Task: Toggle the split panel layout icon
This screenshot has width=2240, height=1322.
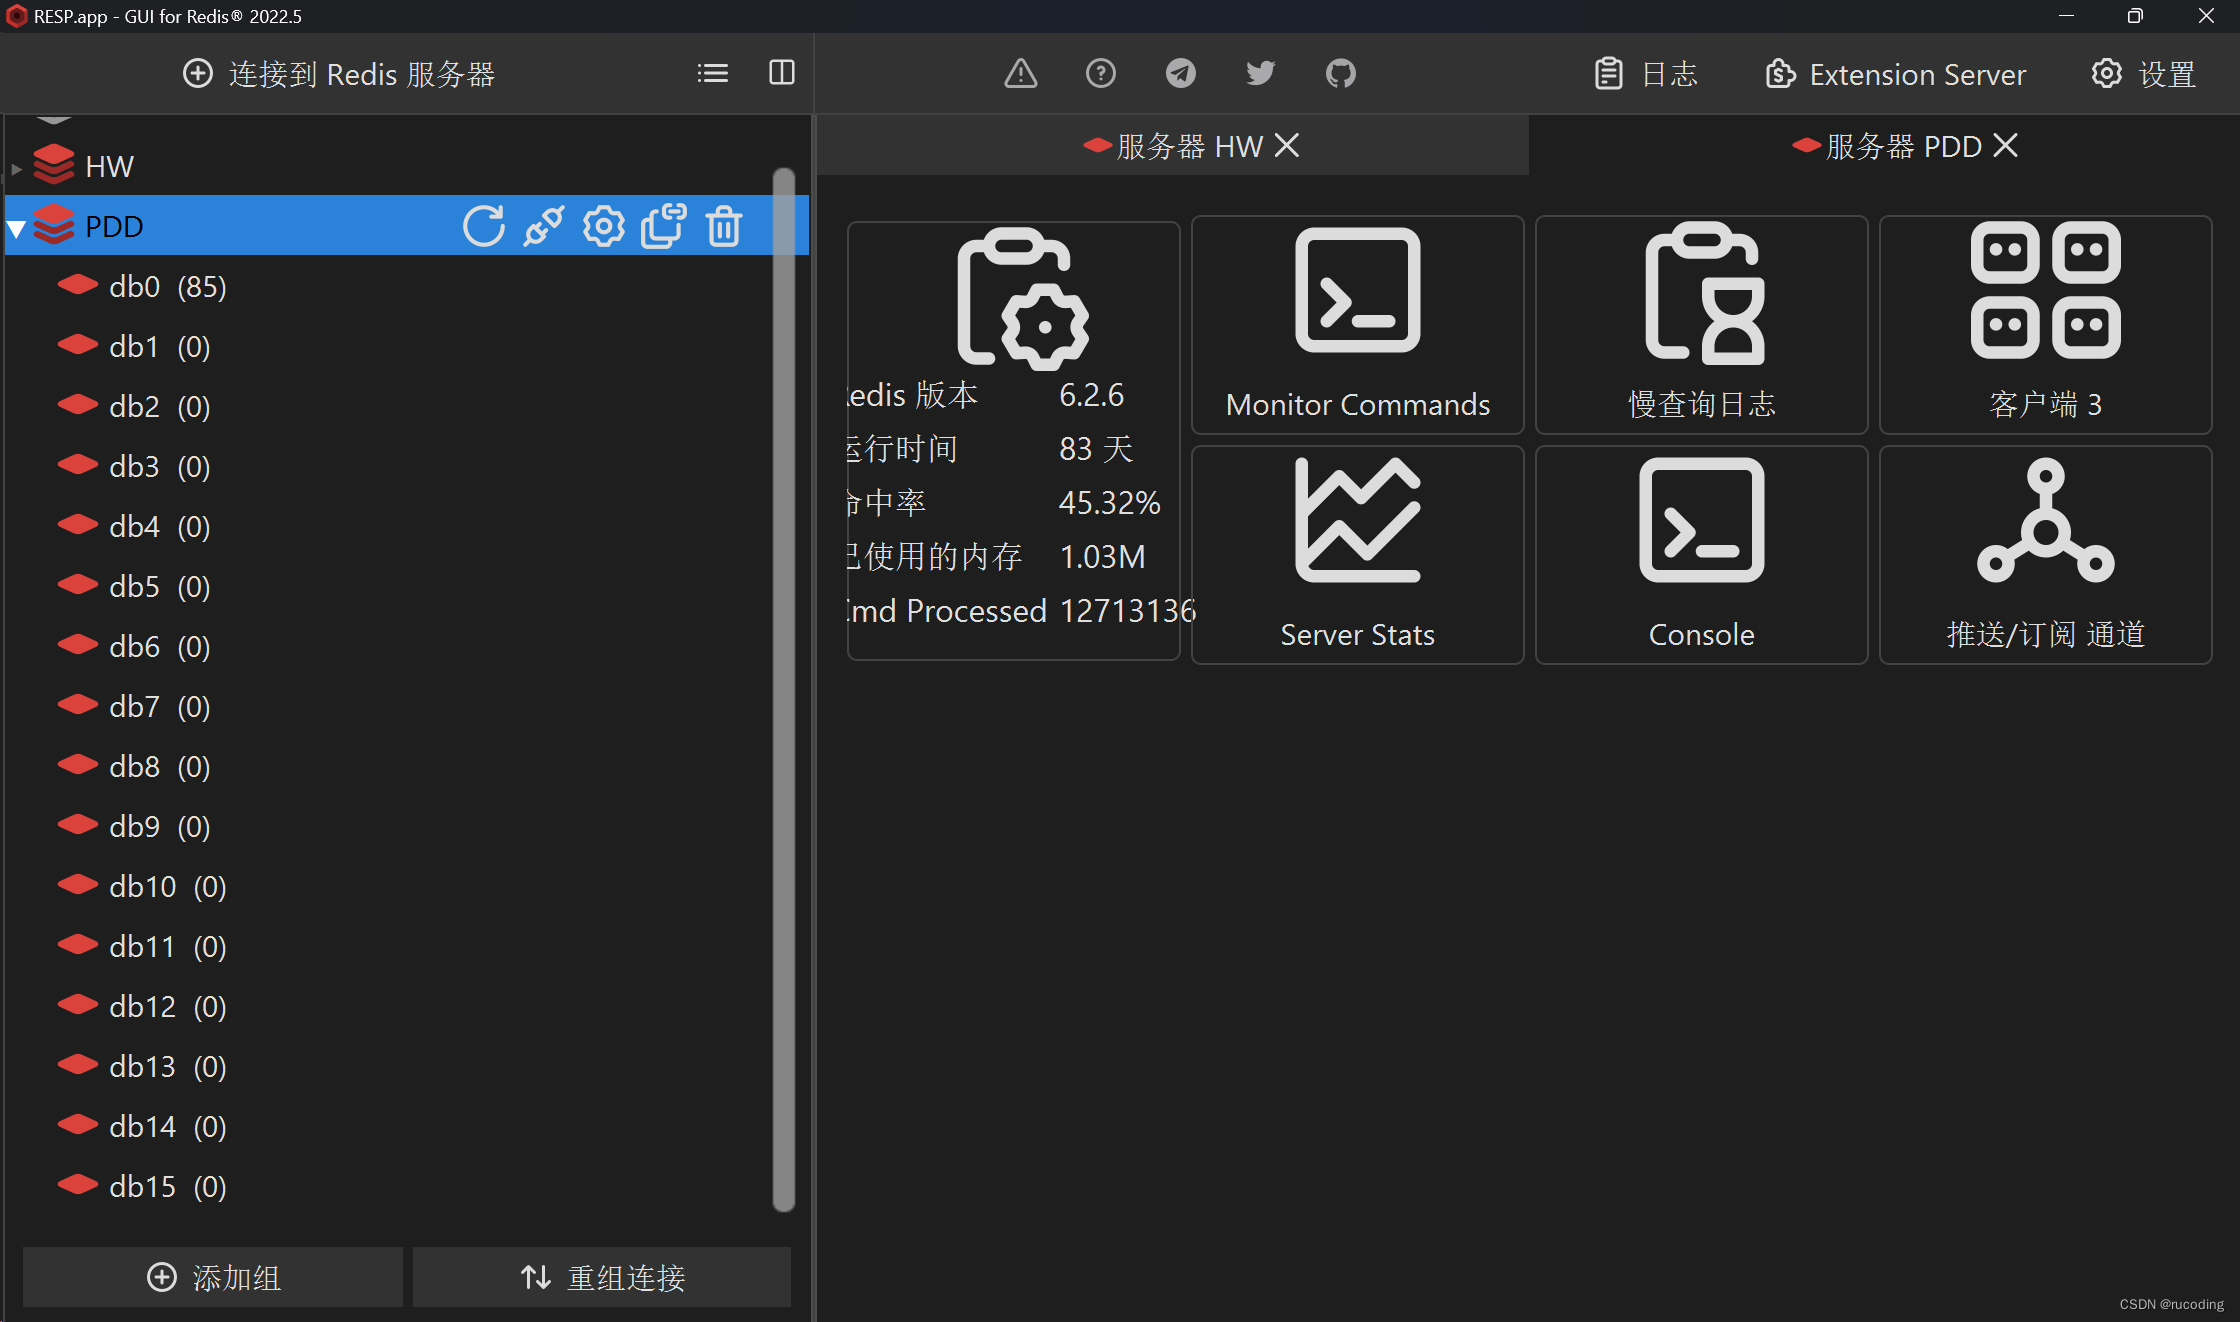Action: [782, 73]
